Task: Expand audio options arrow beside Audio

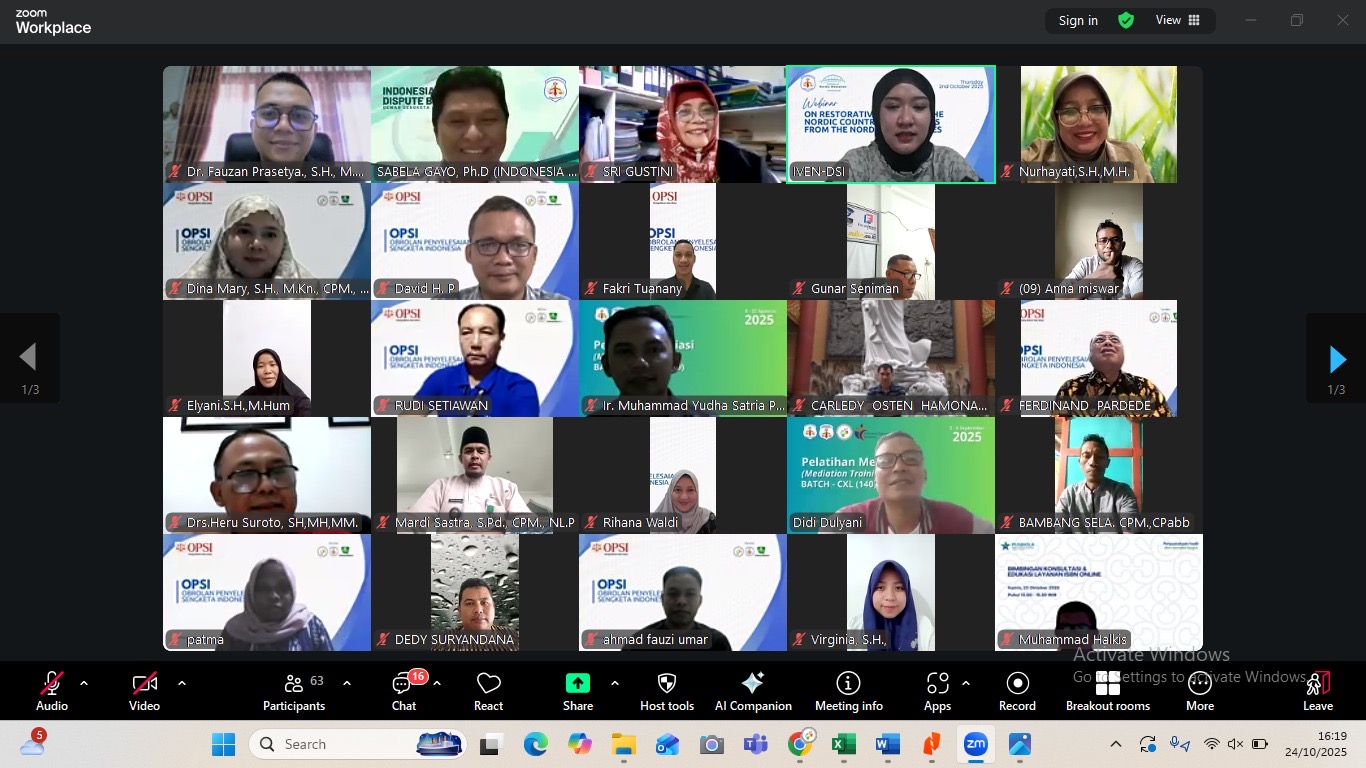Action: point(84,684)
